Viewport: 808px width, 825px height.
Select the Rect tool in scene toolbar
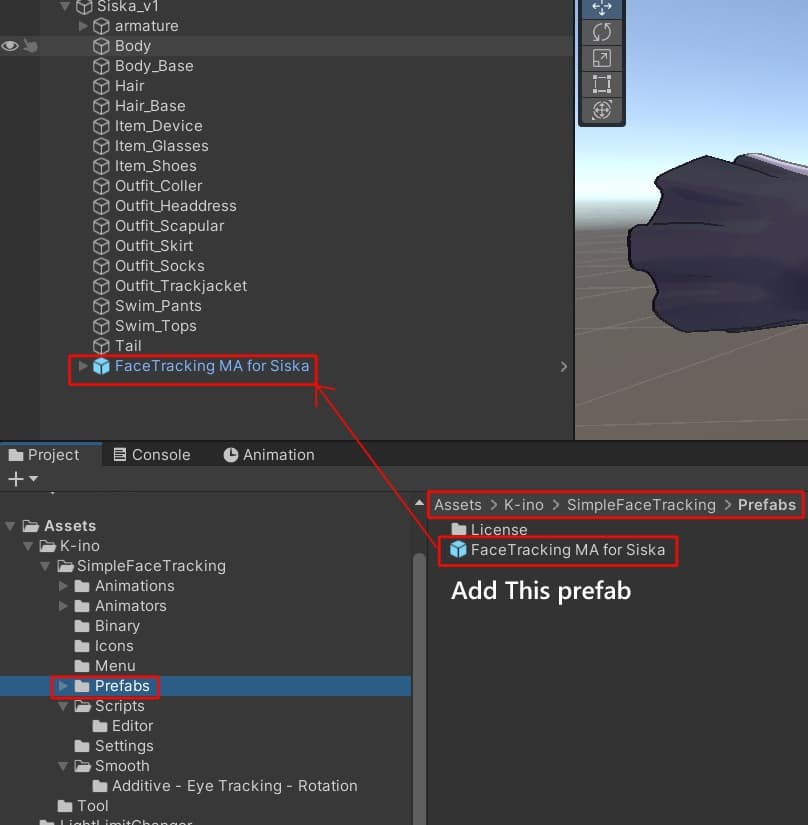pos(601,84)
